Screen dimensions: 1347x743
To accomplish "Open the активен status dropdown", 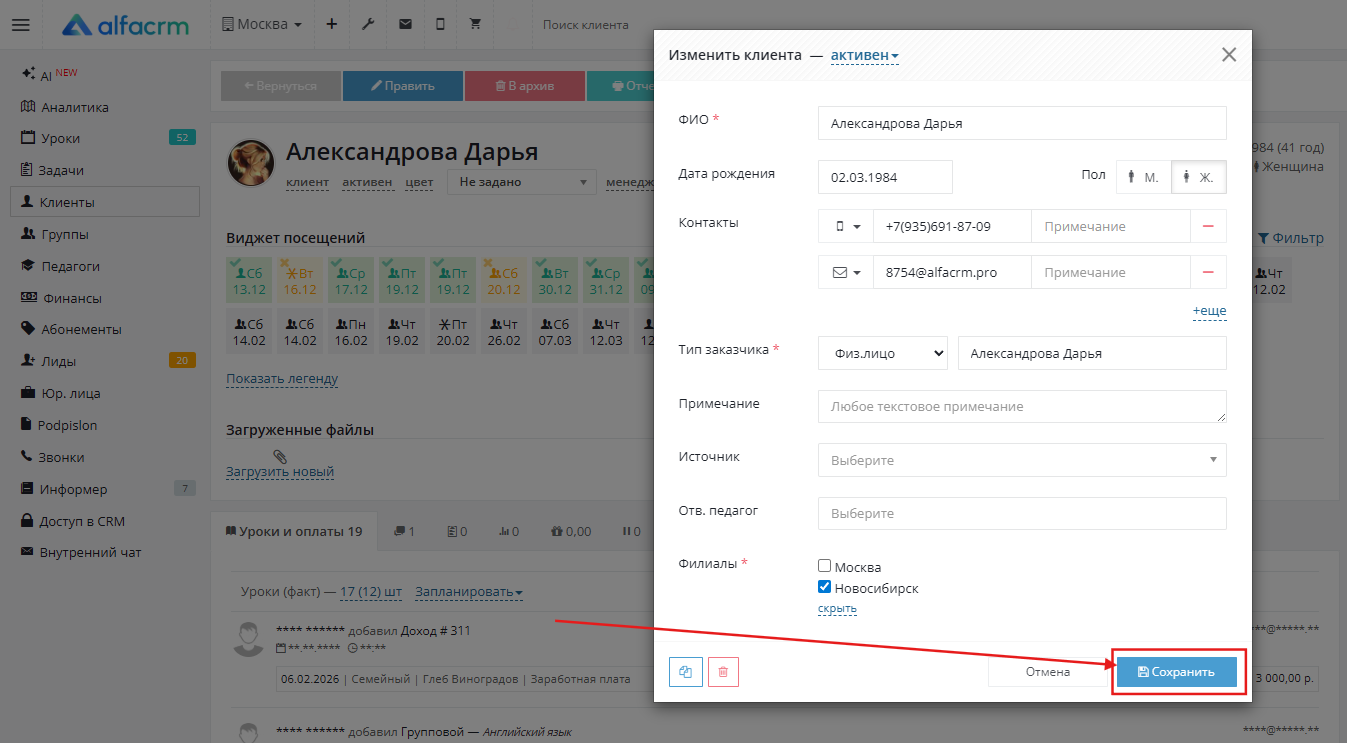I will coord(864,55).
